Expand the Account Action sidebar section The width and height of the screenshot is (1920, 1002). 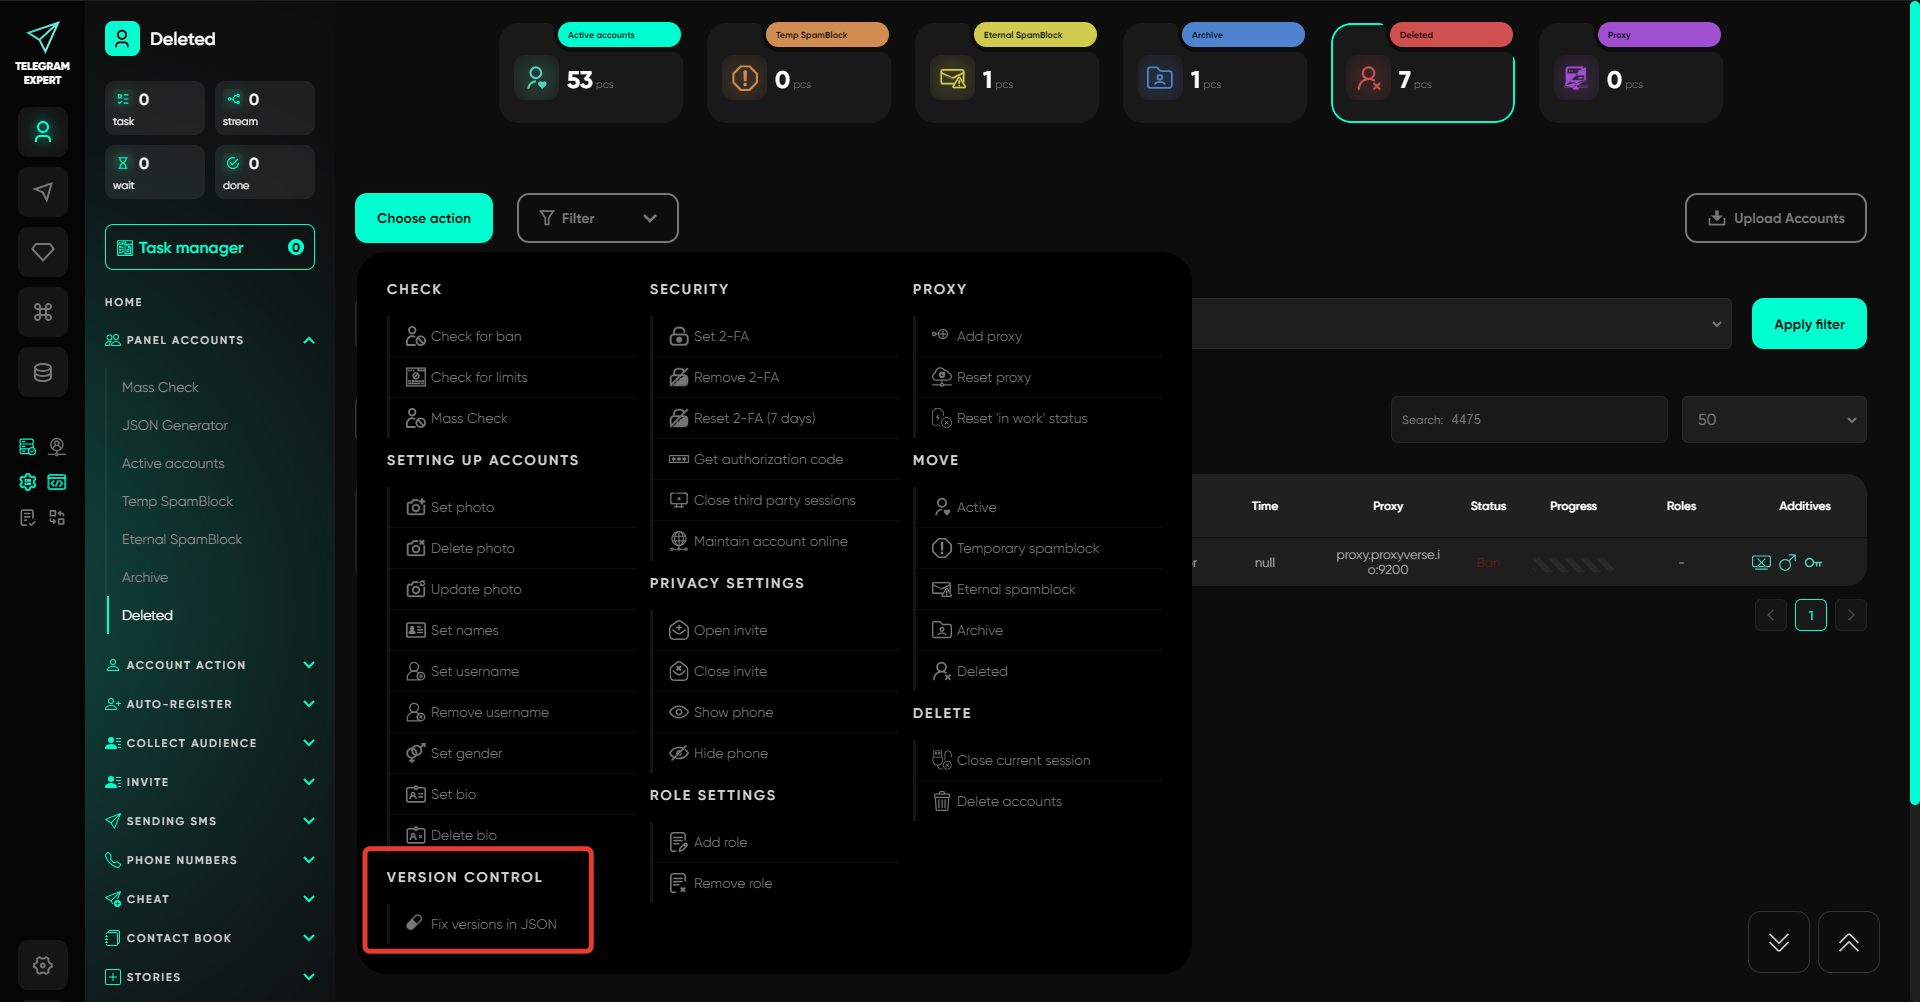(x=210, y=665)
